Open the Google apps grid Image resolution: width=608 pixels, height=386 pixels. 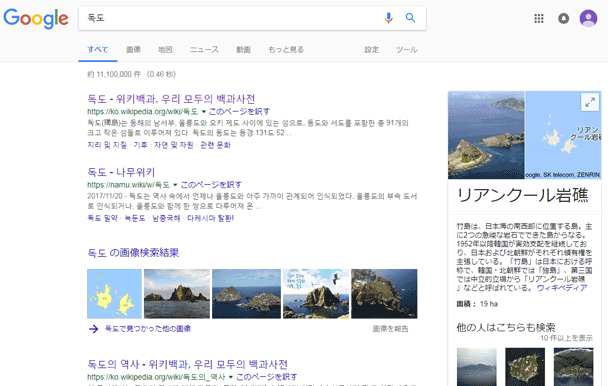(x=539, y=18)
